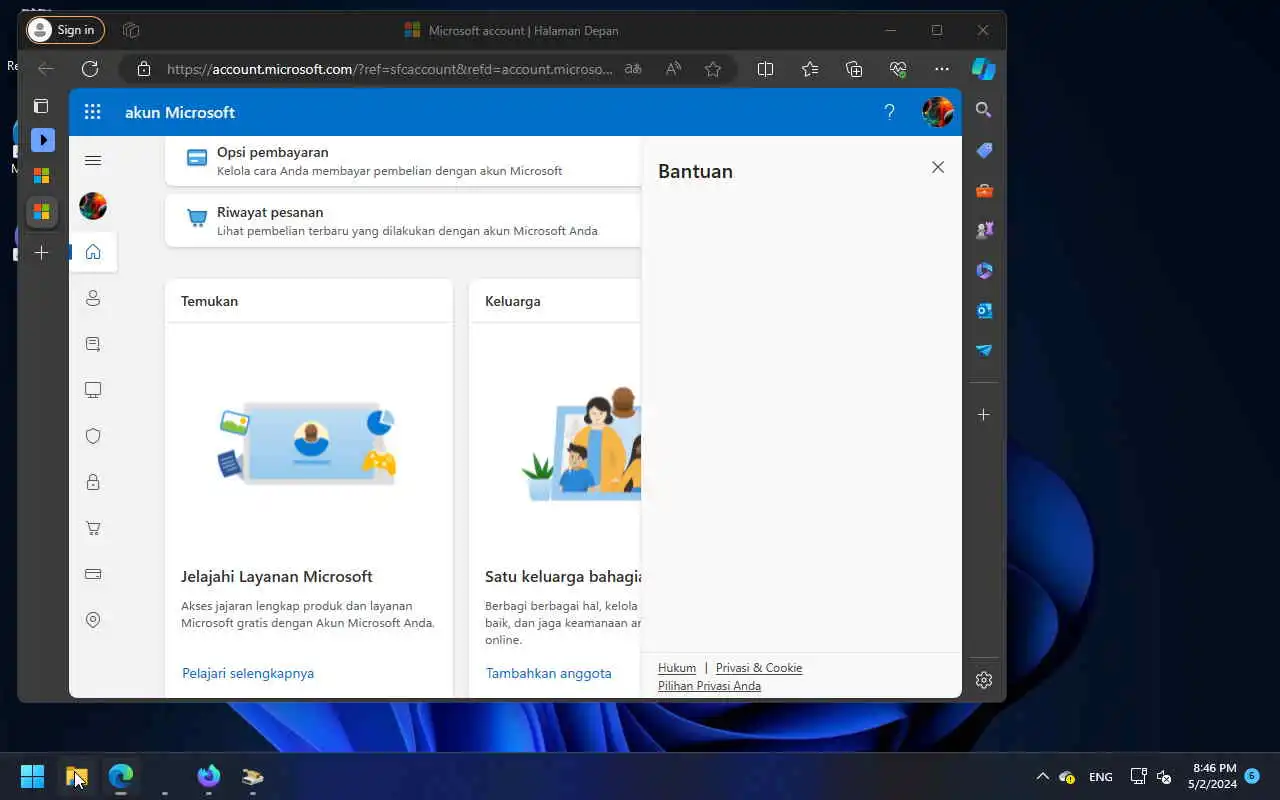Click the Temukan card illustration
Viewport: 1280px width, 800px height.
308,443
